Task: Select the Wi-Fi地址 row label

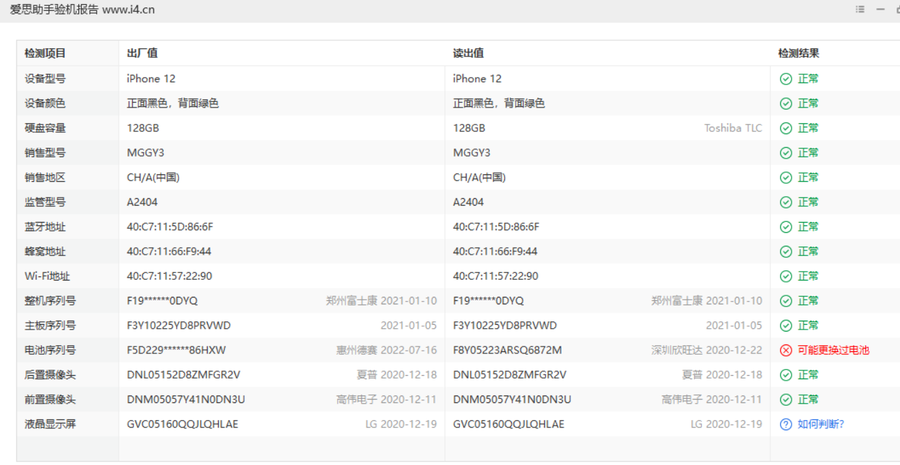Action: pos(47,276)
